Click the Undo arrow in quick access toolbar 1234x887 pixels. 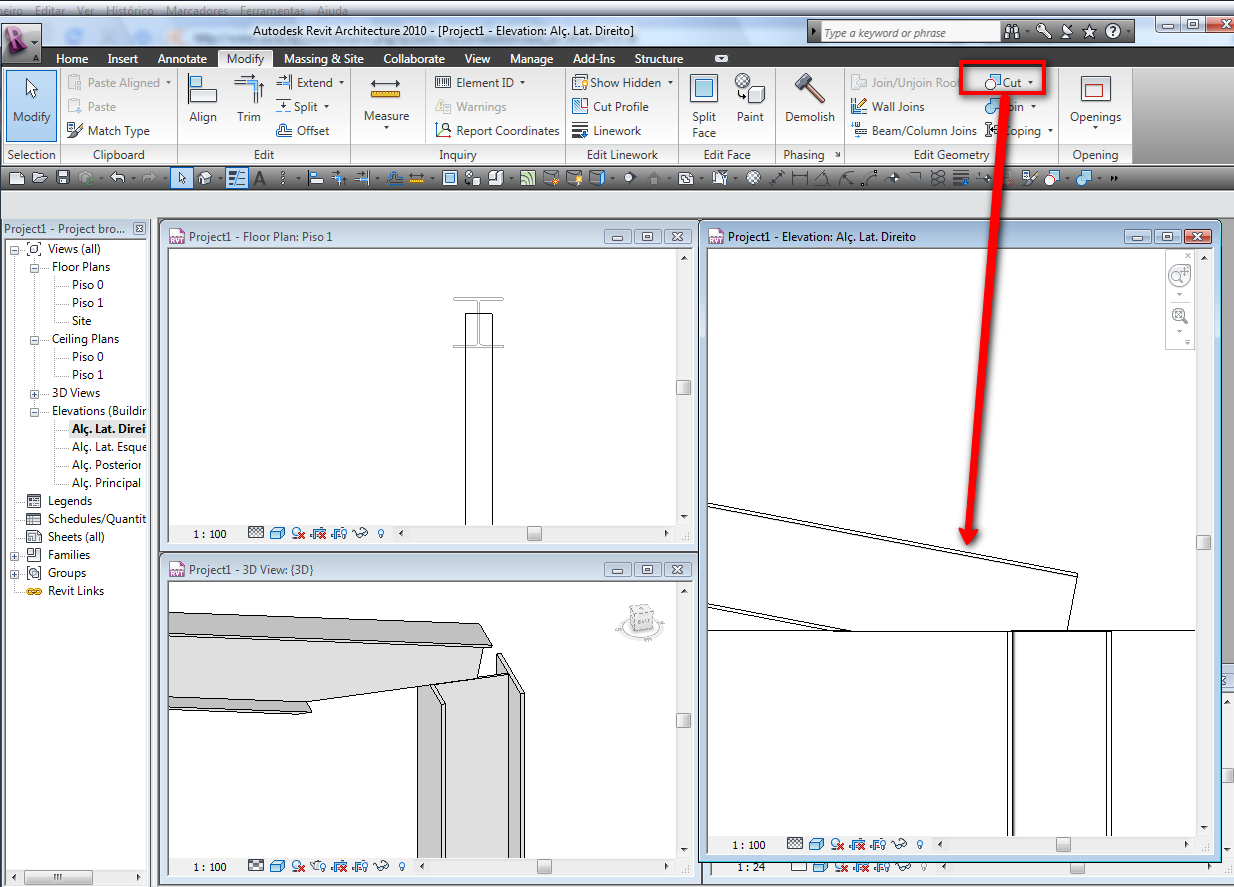117,179
